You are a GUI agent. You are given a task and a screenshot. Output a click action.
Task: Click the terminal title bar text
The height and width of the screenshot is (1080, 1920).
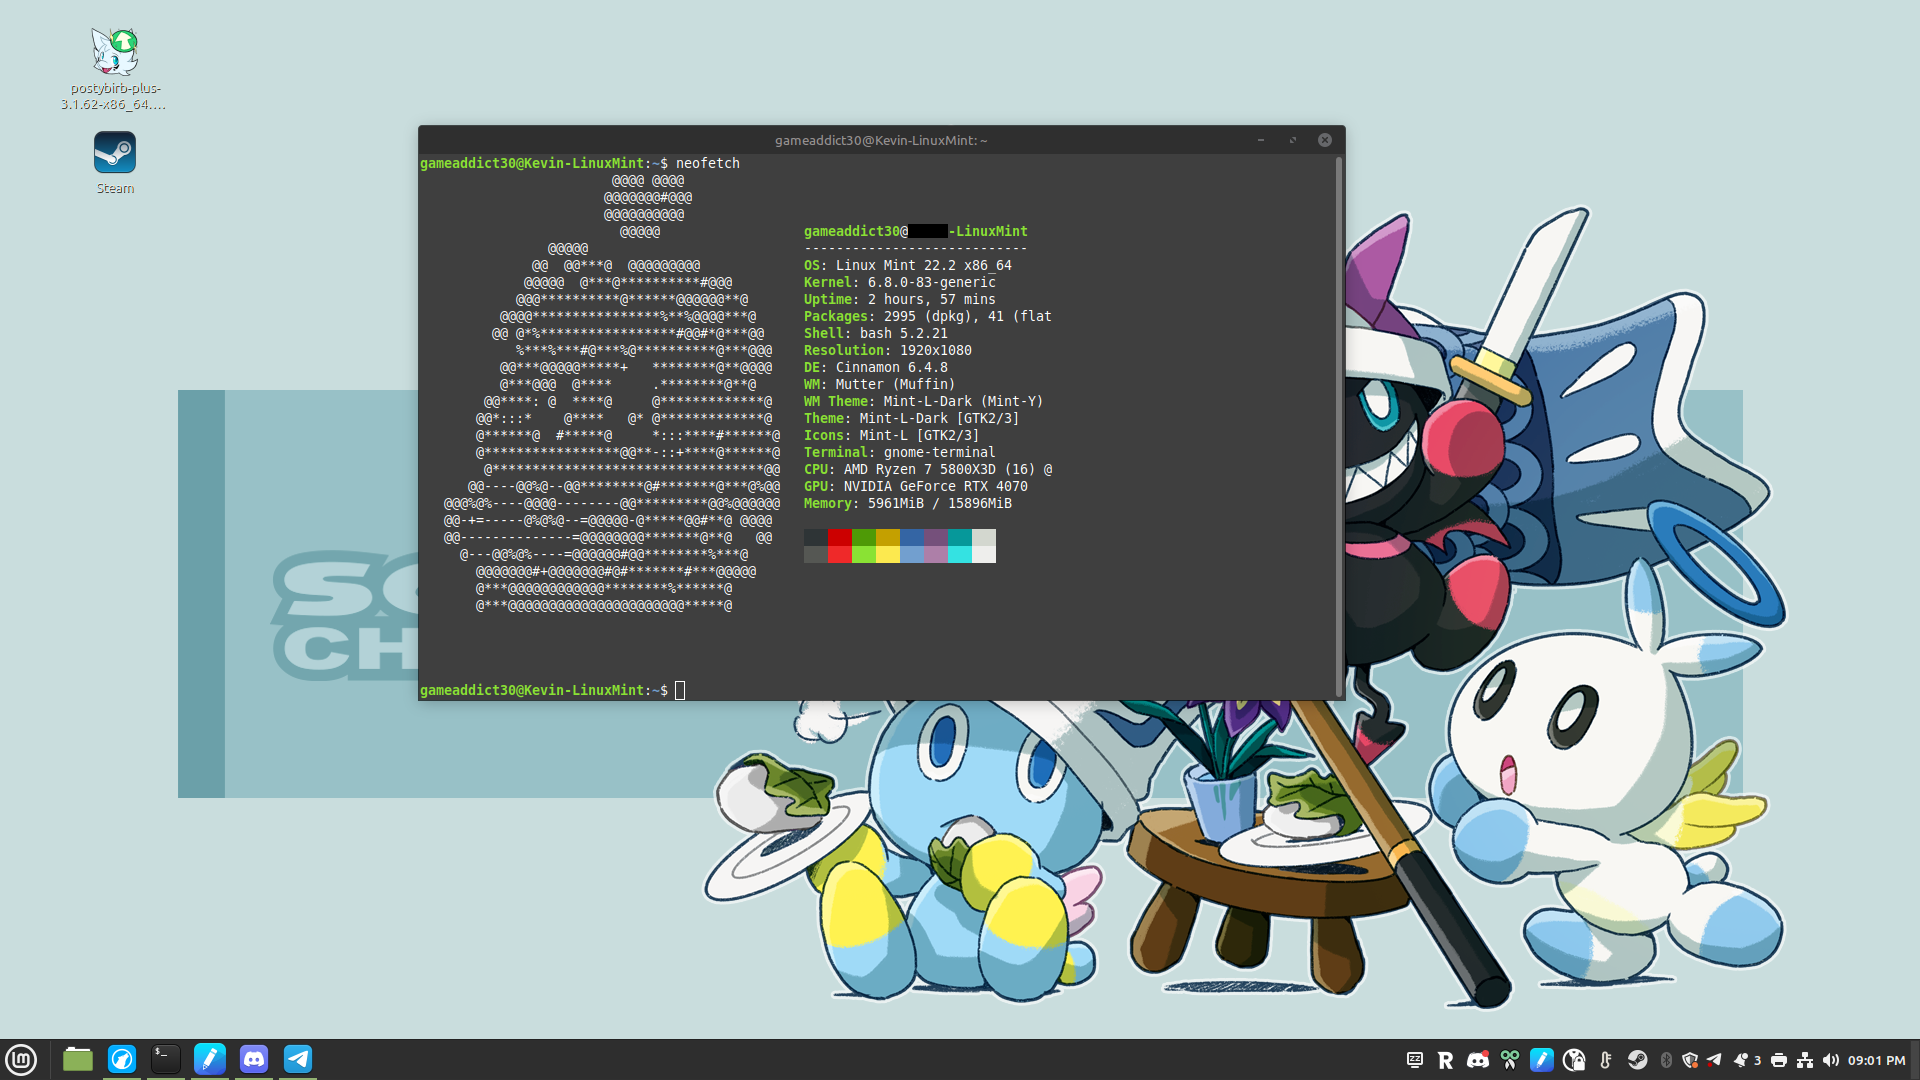(x=881, y=140)
